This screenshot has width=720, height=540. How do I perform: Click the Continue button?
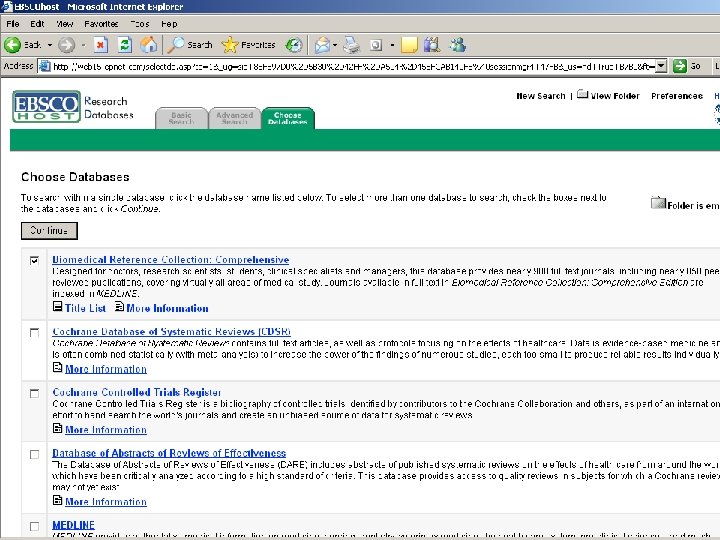pyautogui.click(x=49, y=231)
